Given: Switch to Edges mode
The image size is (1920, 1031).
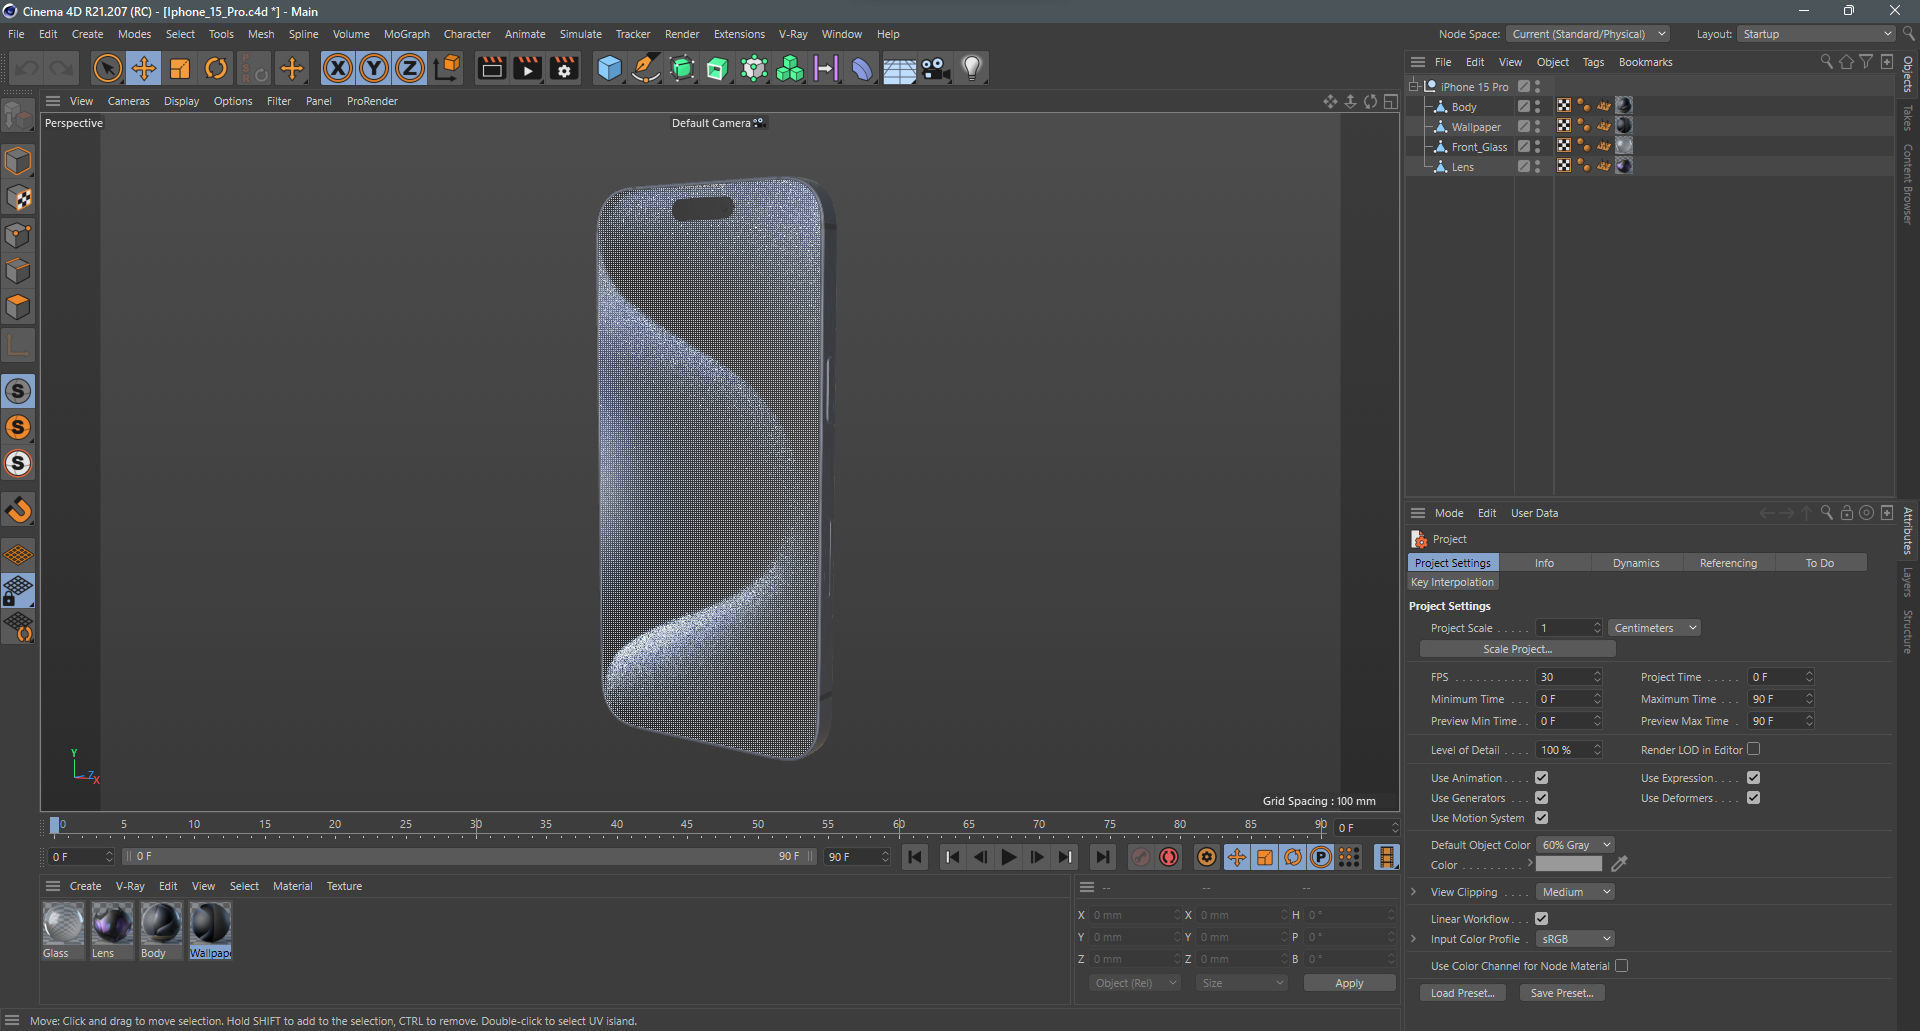Looking at the screenshot, I should 18,271.
